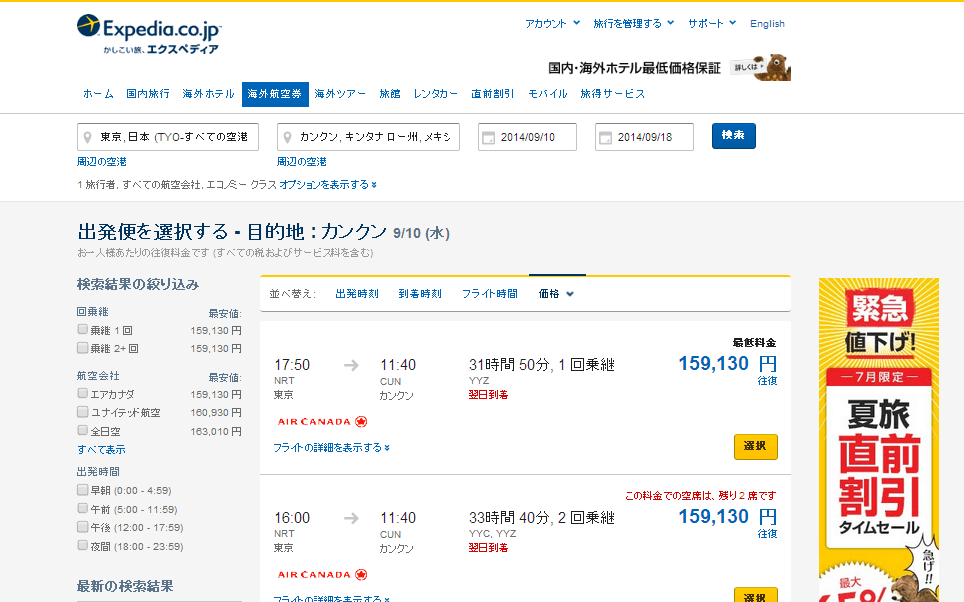
Task: Select the first flight with 選択 button
Action: coord(755,447)
